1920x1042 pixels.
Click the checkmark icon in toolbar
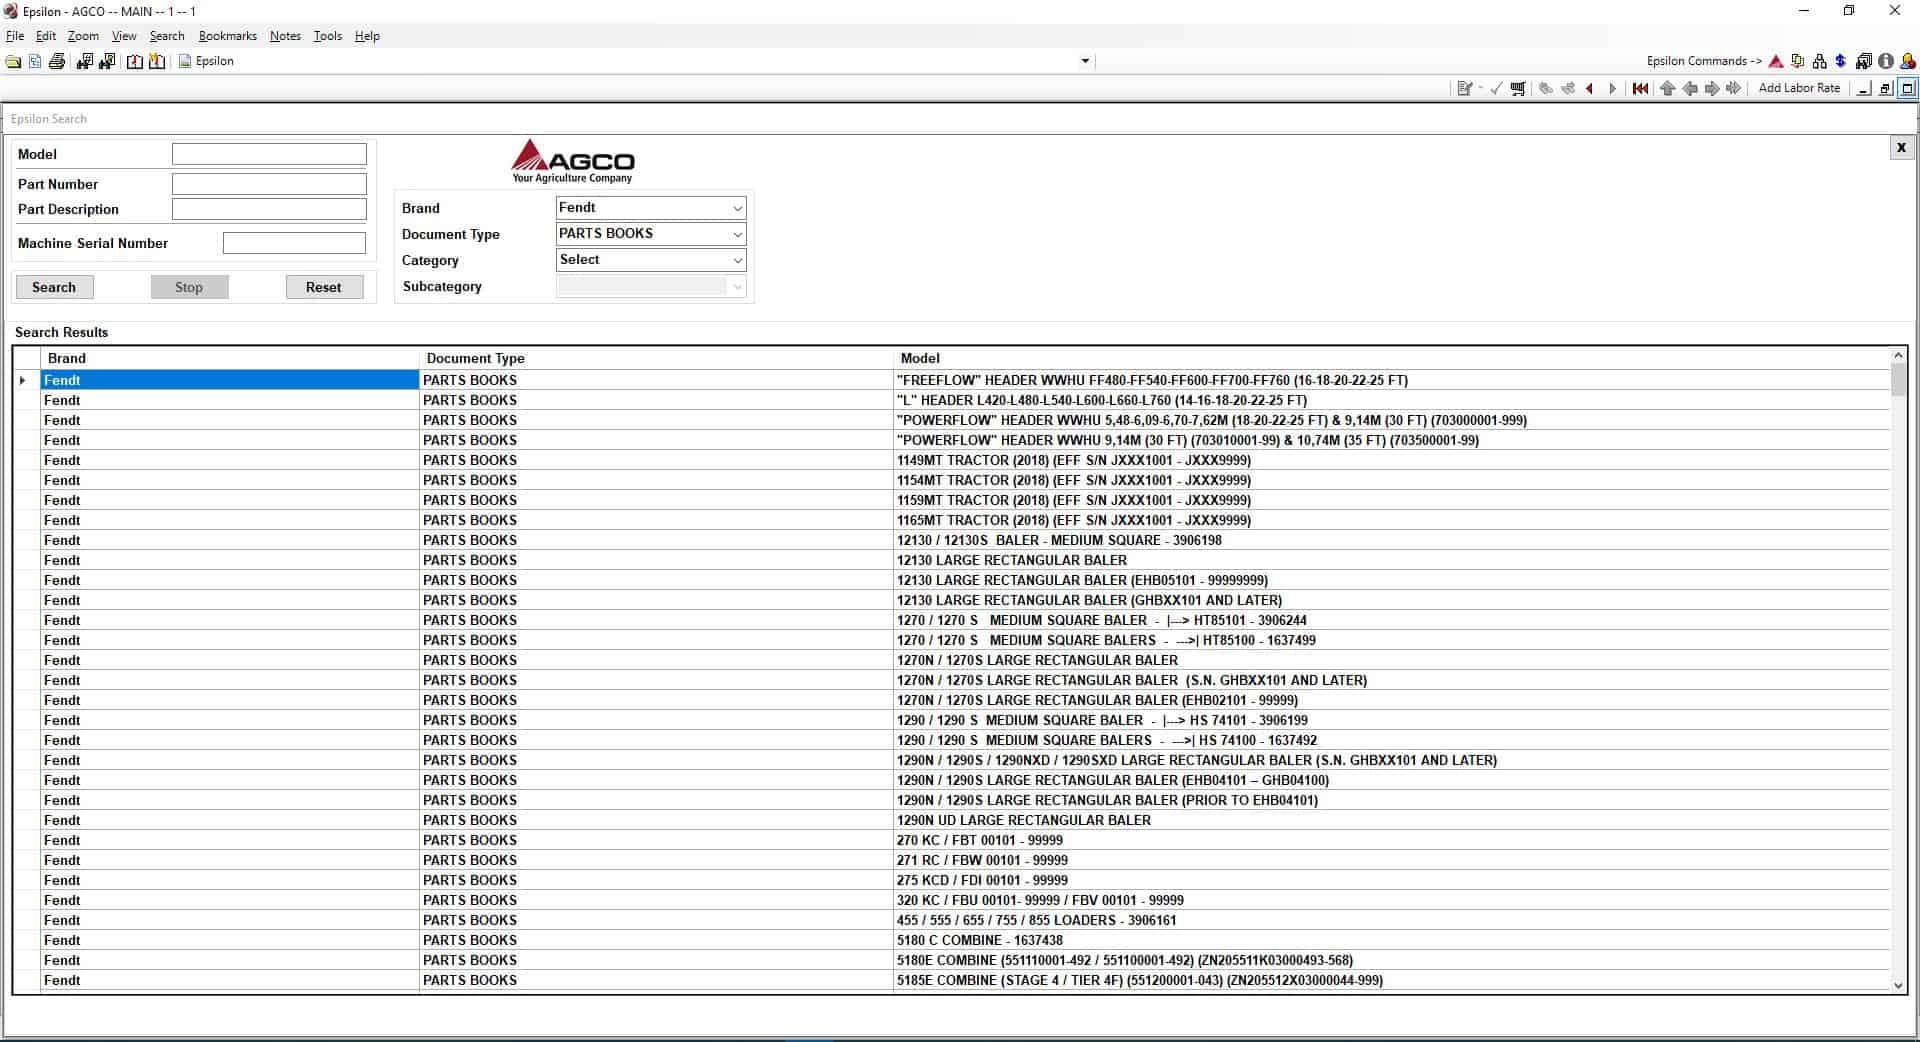point(1496,89)
